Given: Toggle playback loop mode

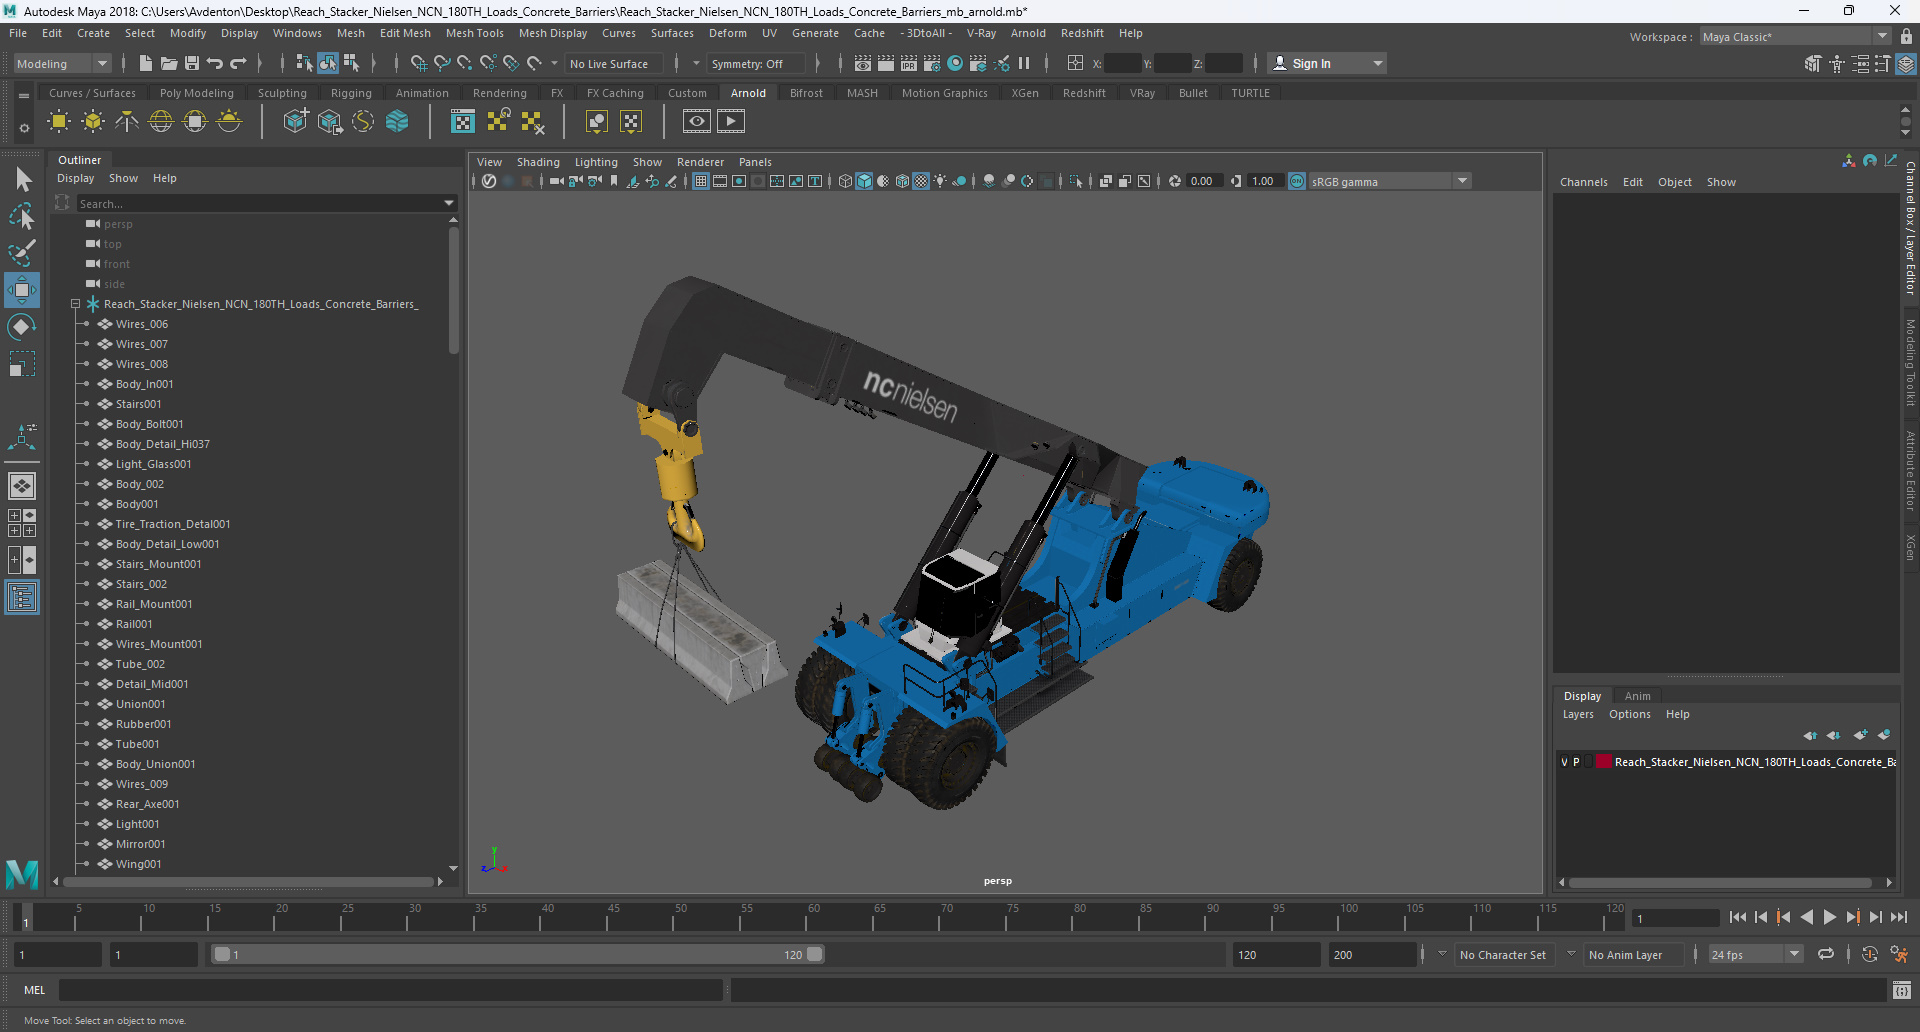Looking at the screenshot, I should 1826,955.
